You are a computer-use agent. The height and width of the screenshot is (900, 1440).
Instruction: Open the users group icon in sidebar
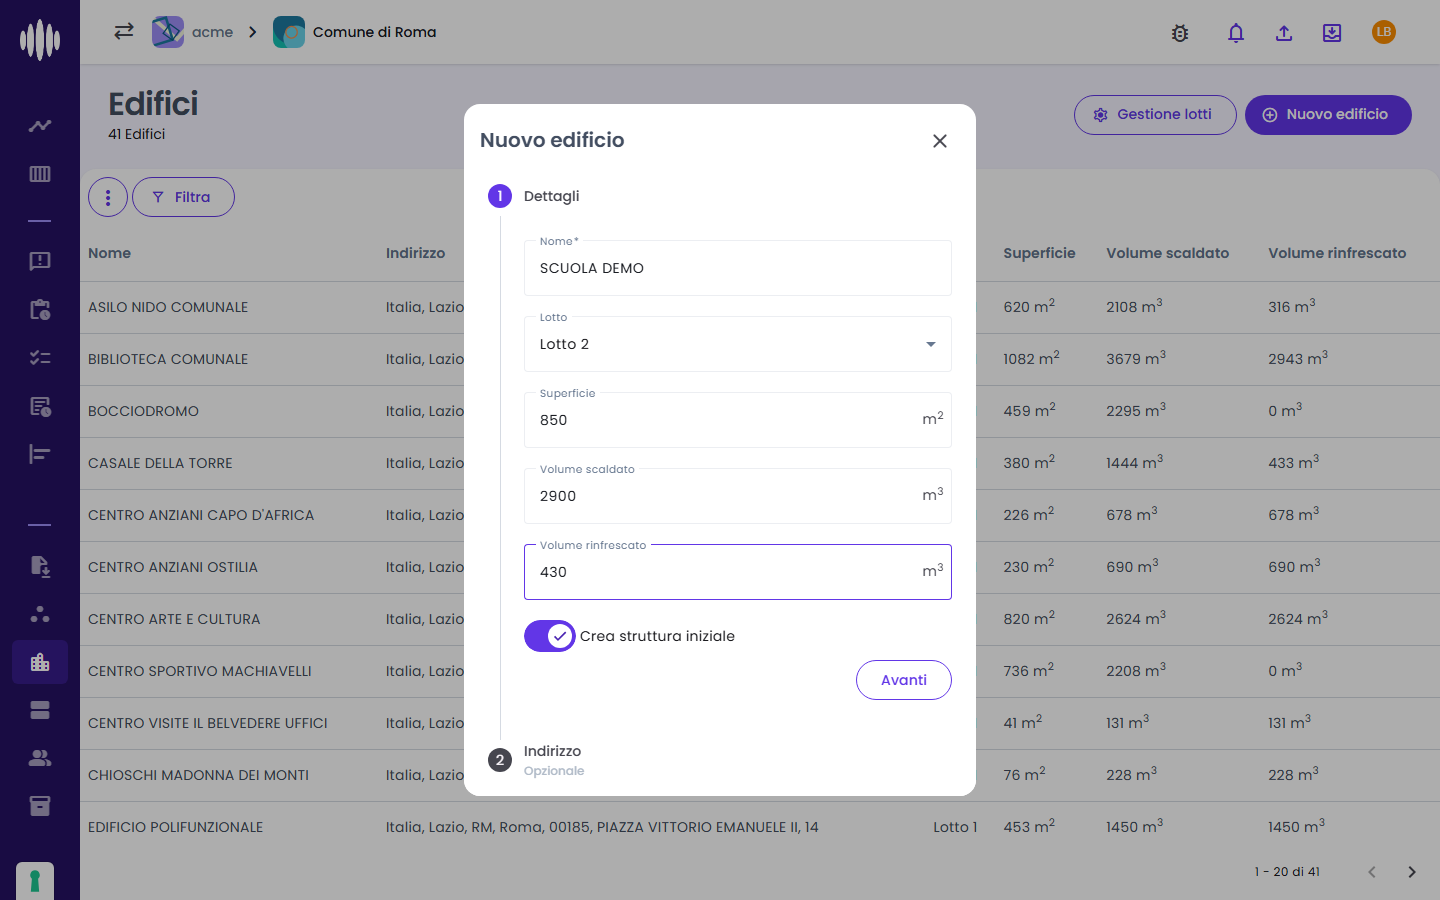[x=40, y=758]
